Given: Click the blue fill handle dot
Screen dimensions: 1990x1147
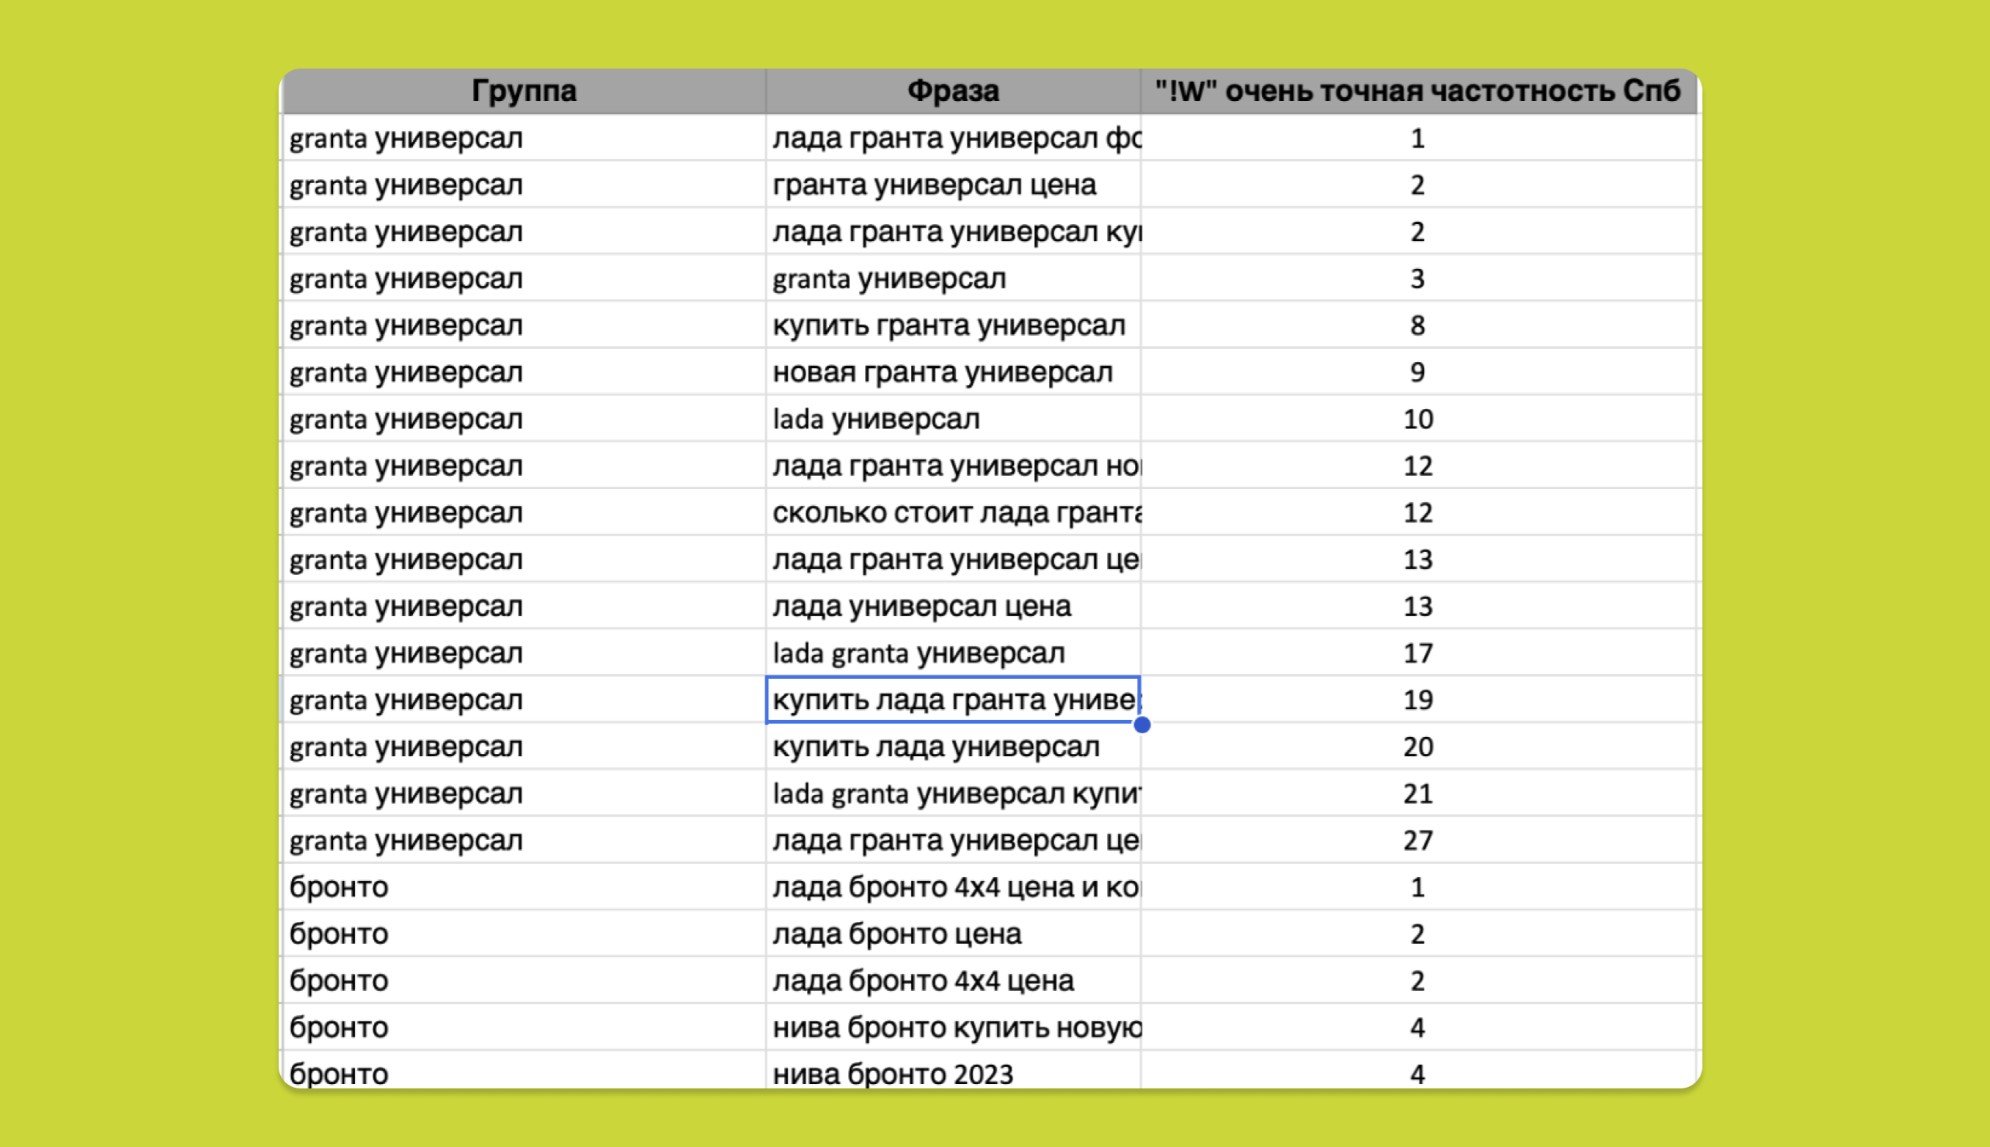Looking at the screenshot, I should [1142, 725].
